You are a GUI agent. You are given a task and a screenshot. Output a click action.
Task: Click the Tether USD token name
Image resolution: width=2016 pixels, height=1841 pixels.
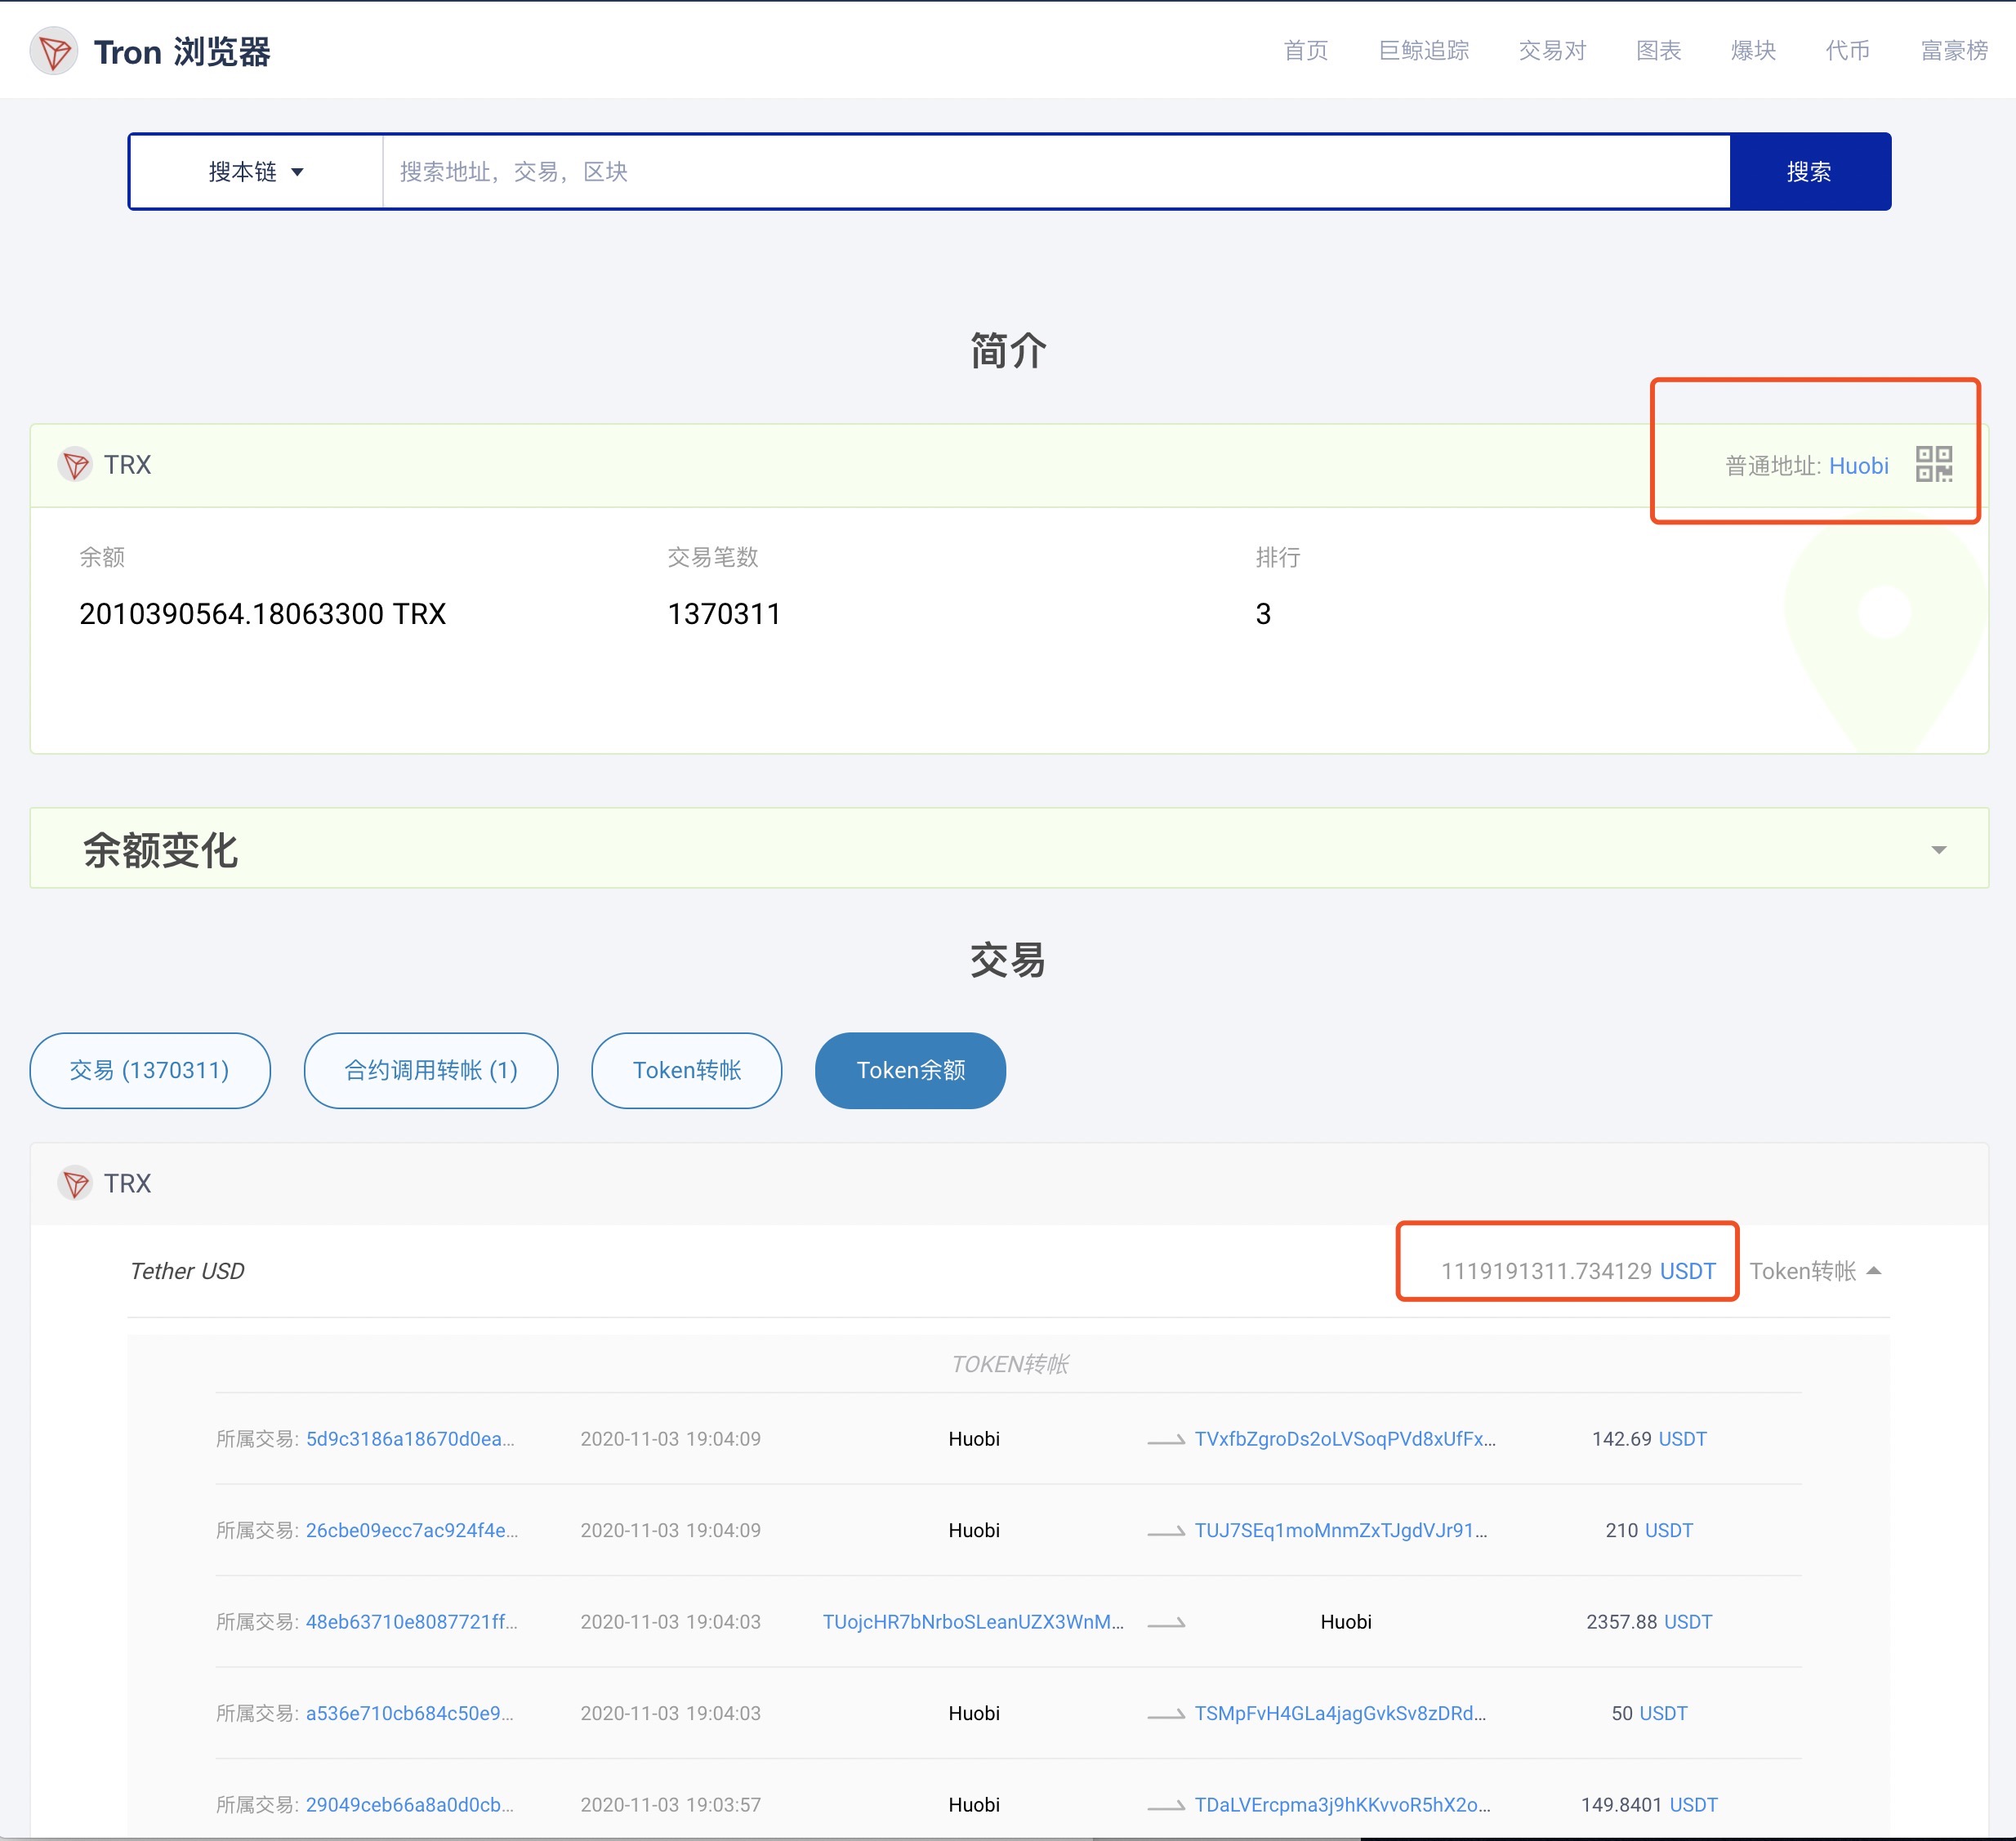[x=187, y=1271]
